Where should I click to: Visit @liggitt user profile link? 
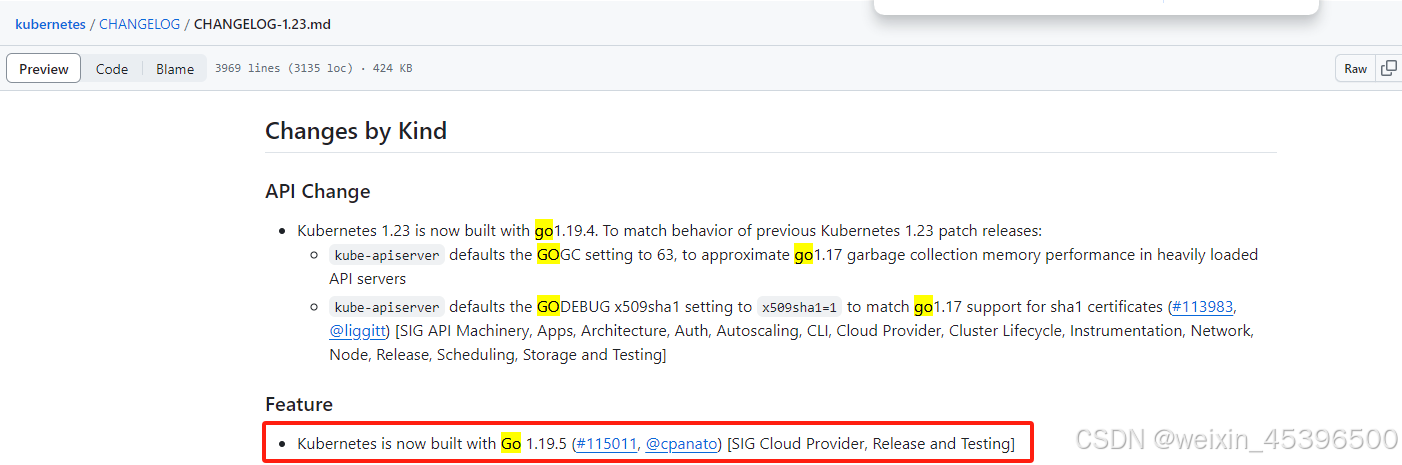pos(359,330)
